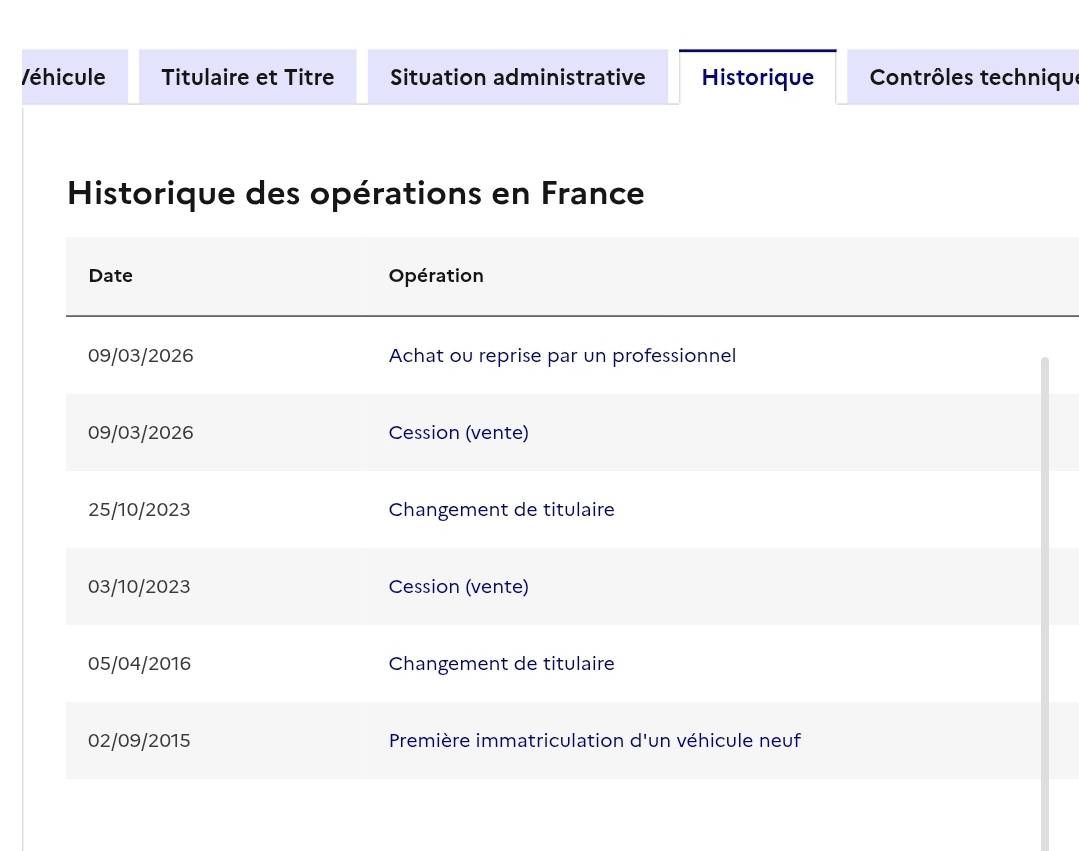Open the Cession (vente) entry dated 09/03/2026
1079x851 pixels.
click(458, 432)
